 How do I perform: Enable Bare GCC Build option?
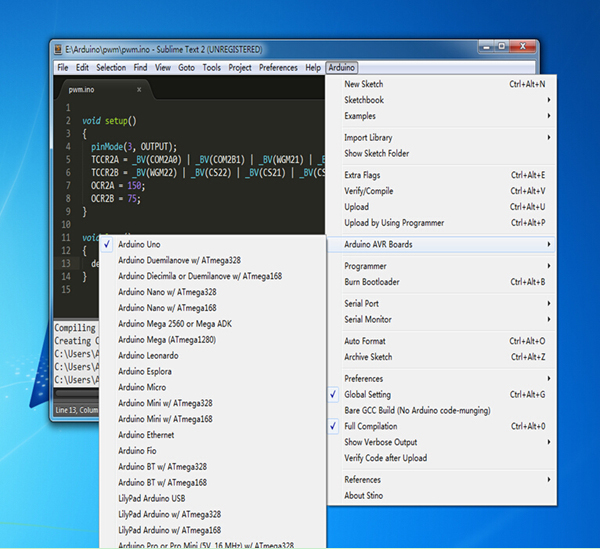pos(442,411)
